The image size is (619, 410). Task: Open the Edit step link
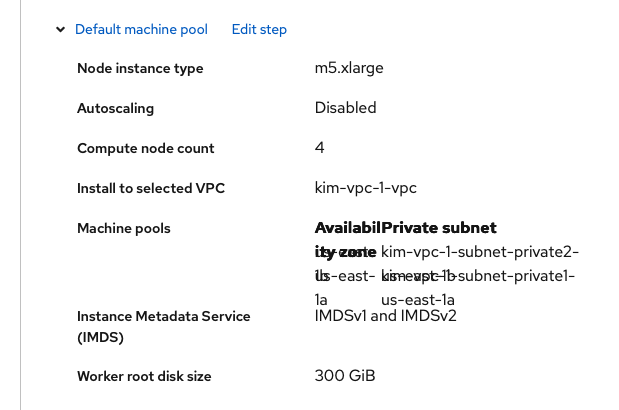259,30
